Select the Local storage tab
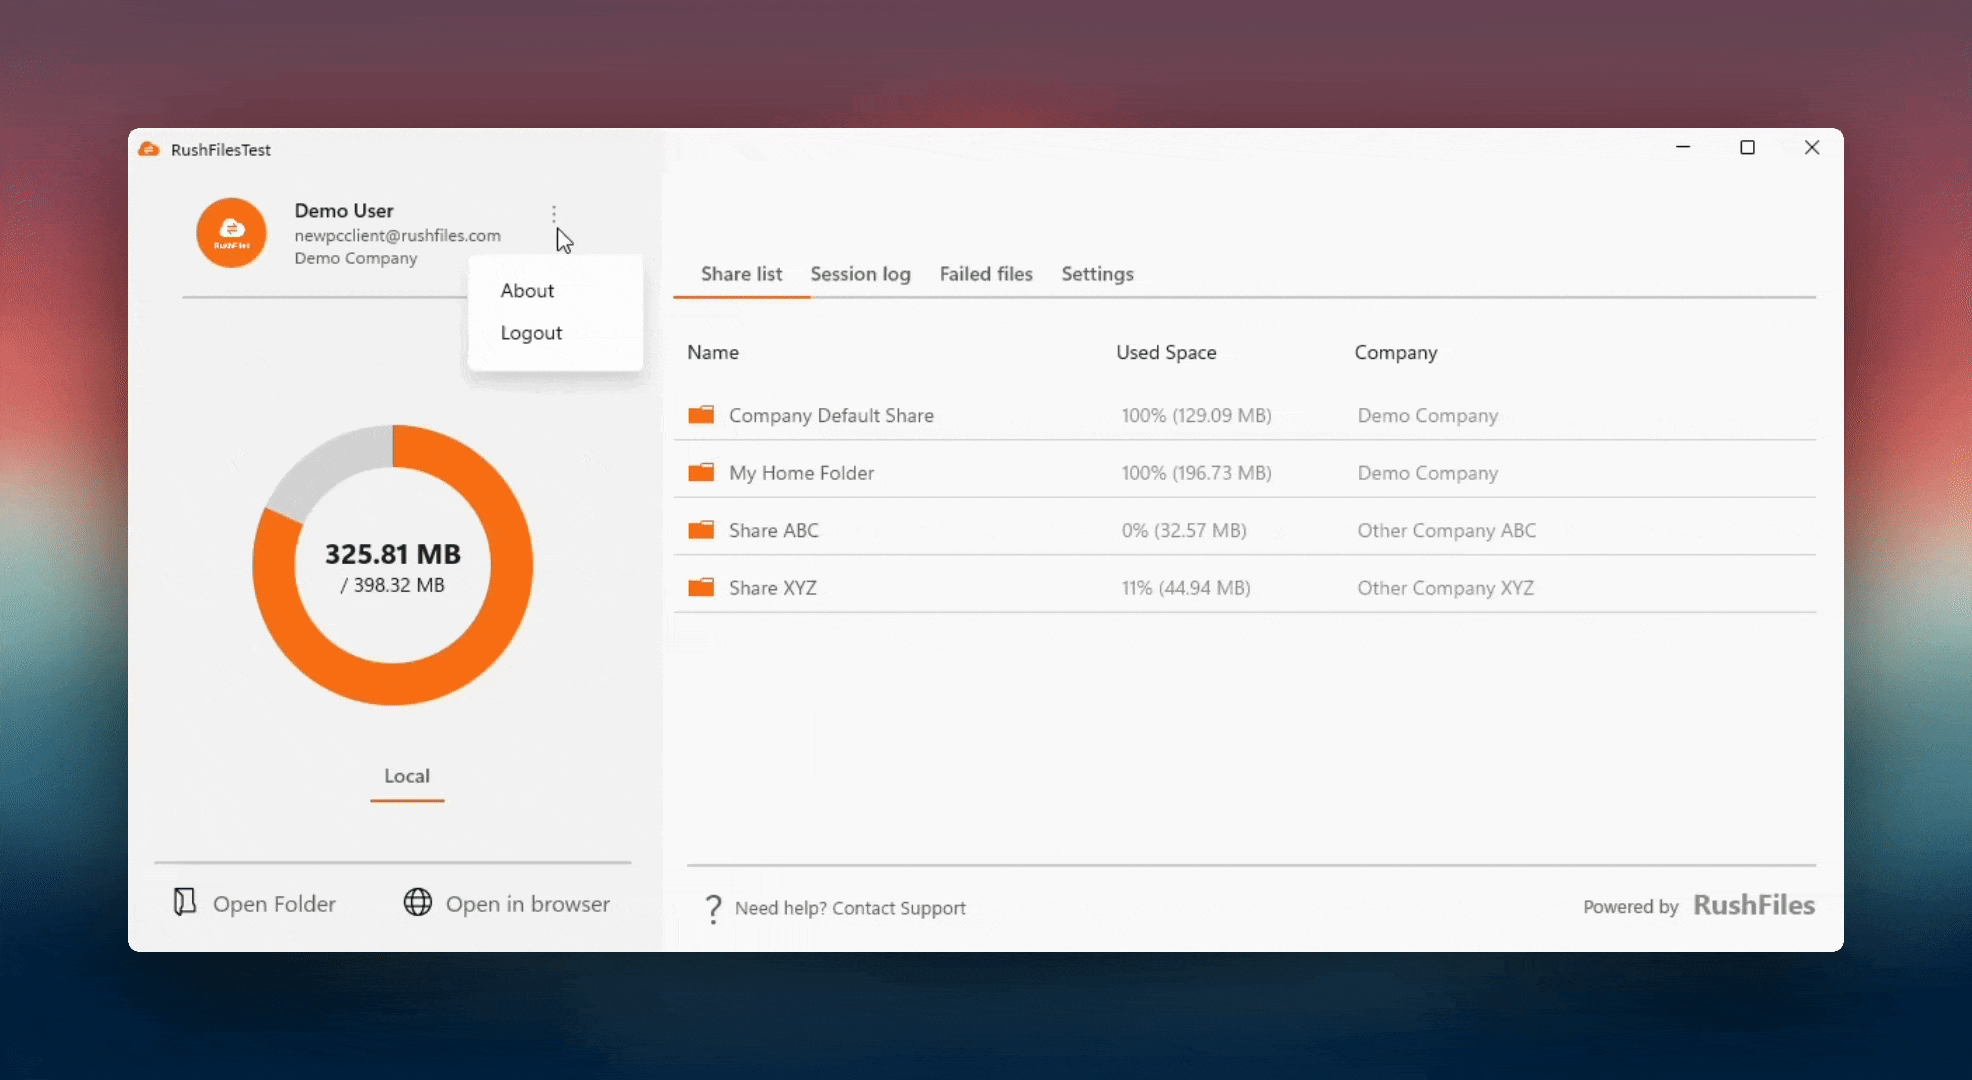Image resolution: width=1972 pixels, height=1080 pixels. (407, 776)
